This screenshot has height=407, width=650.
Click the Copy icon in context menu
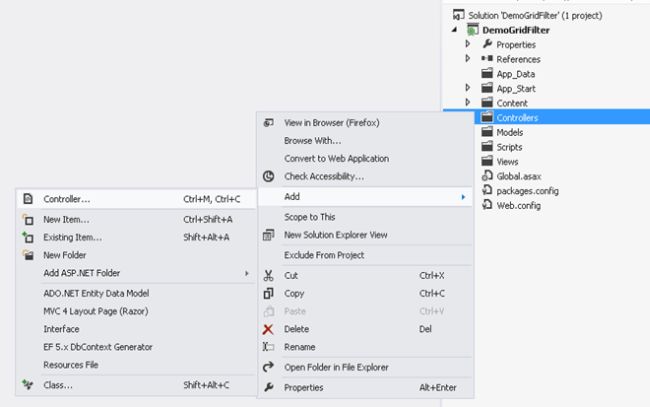(x=268, y=293)
